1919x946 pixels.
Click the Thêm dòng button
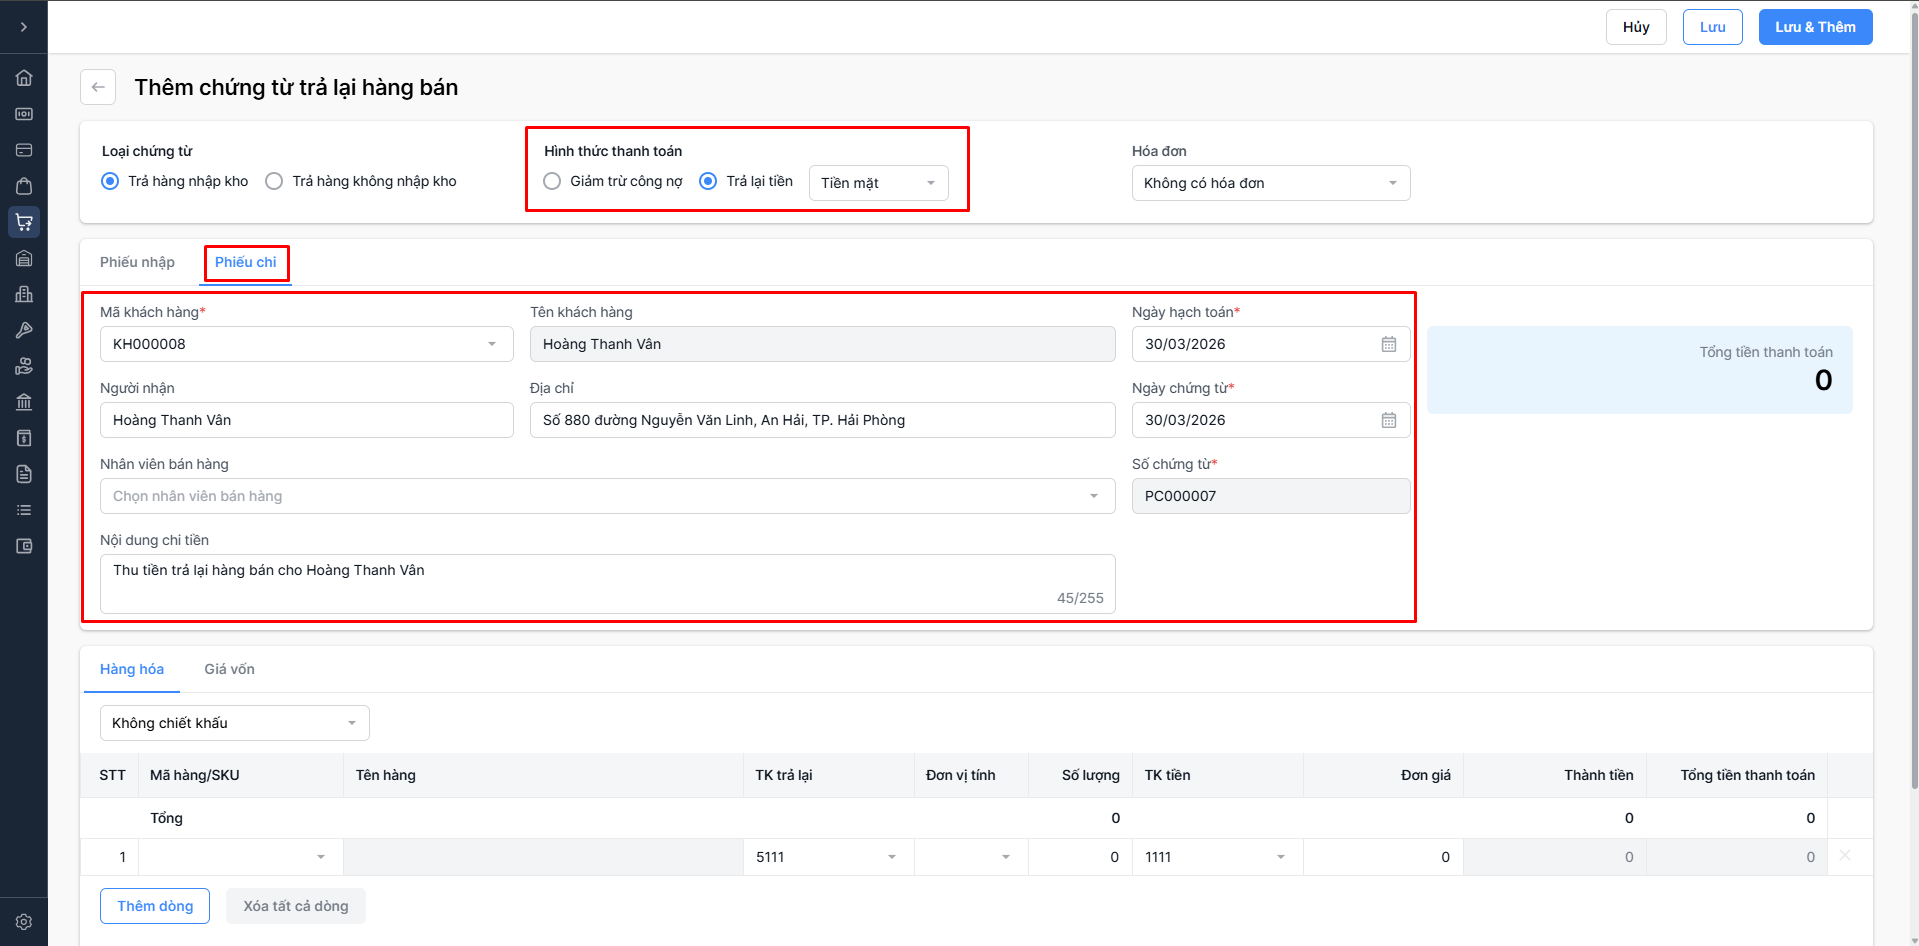coord(155,906)
